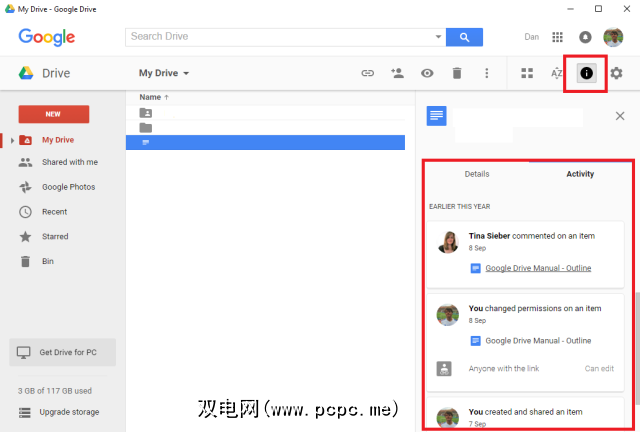Expand the My Drive tree arrow
Viewport: 640px width, 432px height.
(x=12, y=140)
